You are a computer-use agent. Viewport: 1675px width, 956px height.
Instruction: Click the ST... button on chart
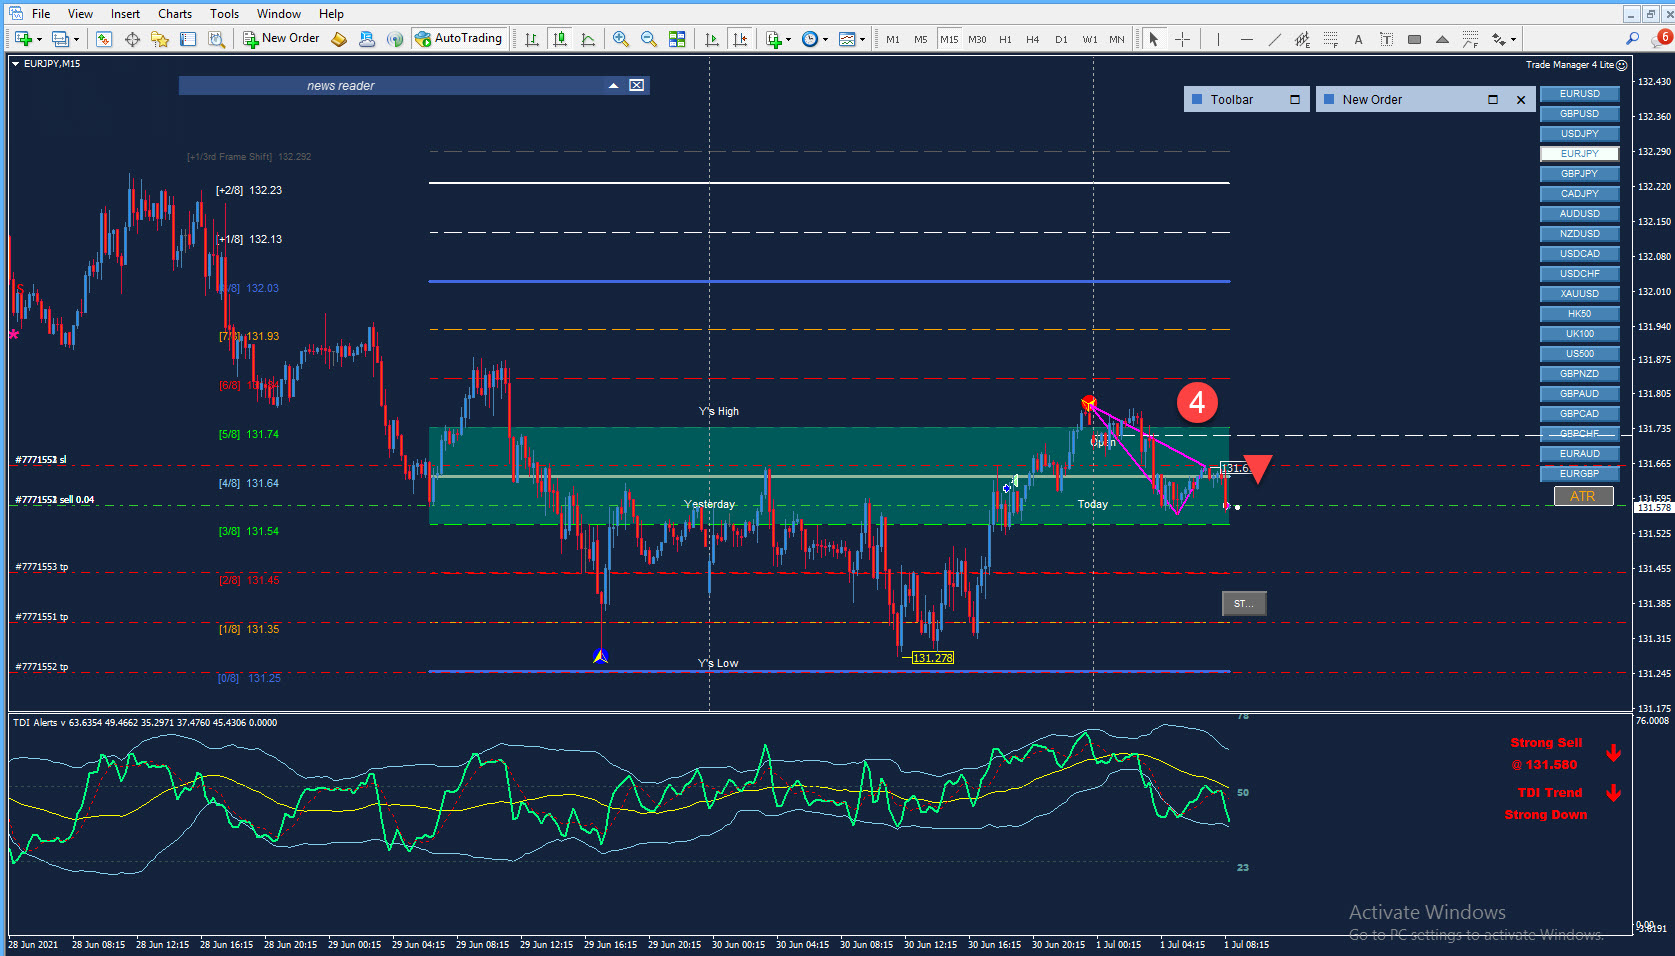(x=1243, y=603)
